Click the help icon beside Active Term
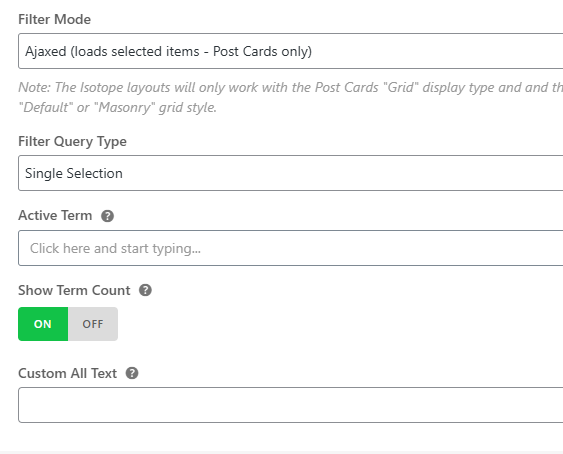The width and height of the screenshot is (563, 454). pyautogui.click(x=107, y=216)
